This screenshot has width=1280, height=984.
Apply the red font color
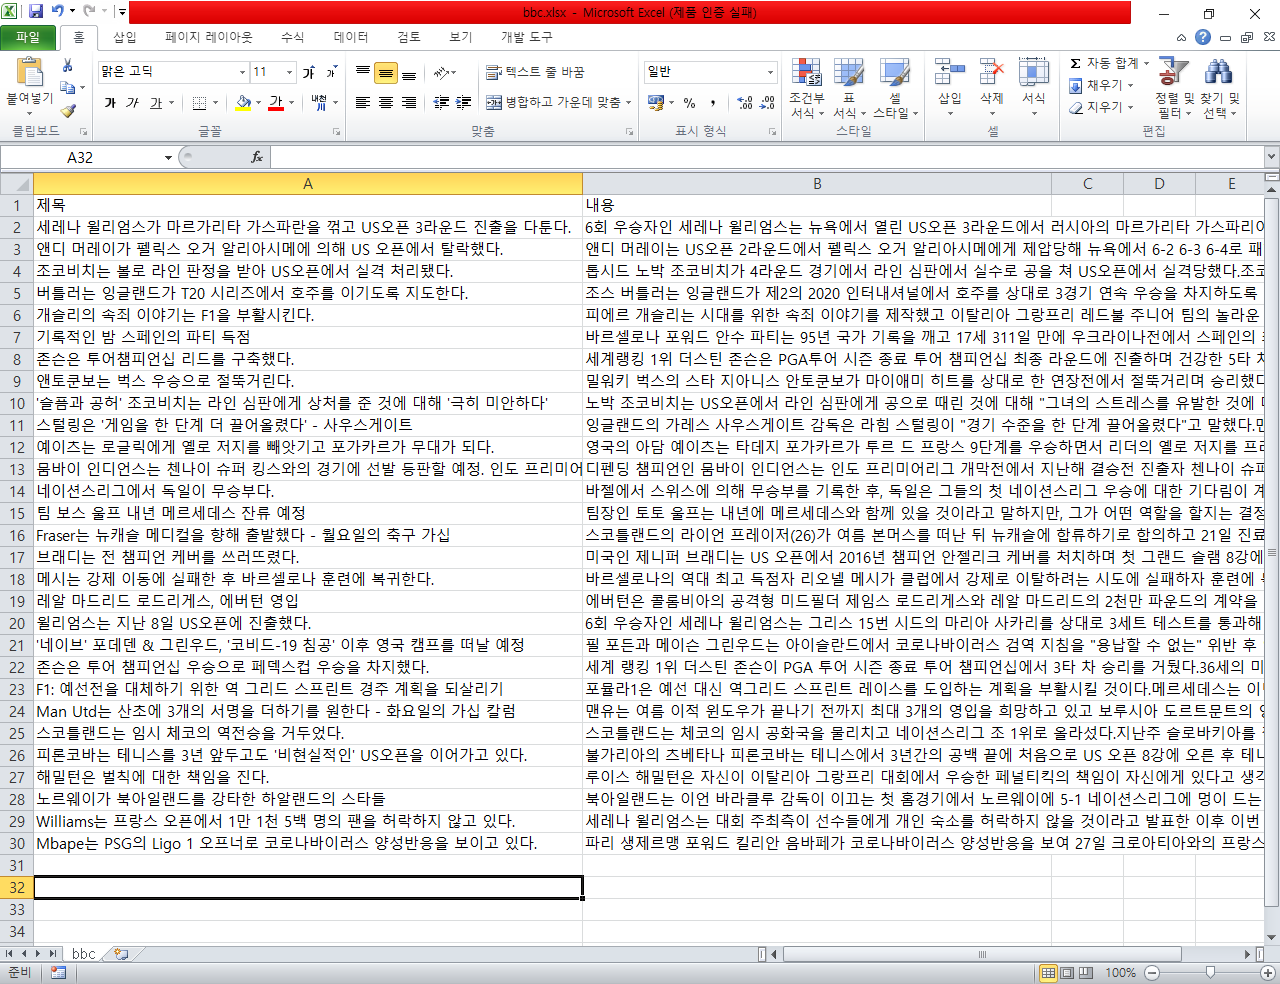tap(276, 102)
